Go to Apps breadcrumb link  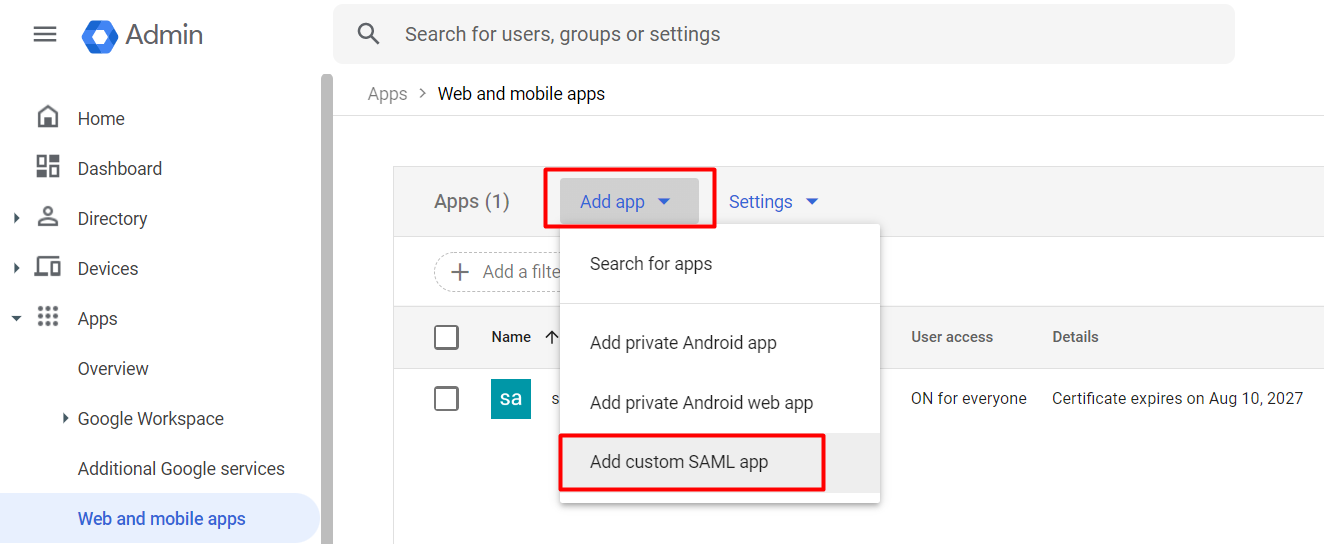(x=387, y=94)
